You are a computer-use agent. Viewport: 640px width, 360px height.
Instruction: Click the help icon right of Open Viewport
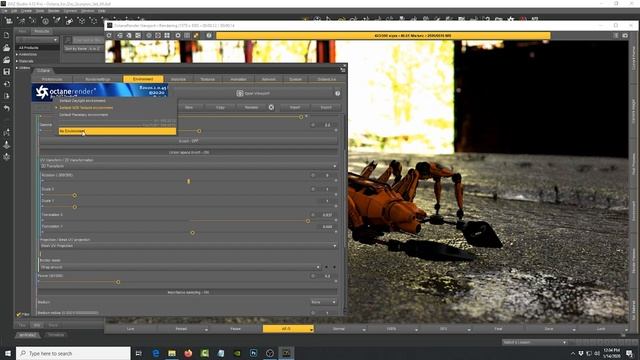pos(338,93)
